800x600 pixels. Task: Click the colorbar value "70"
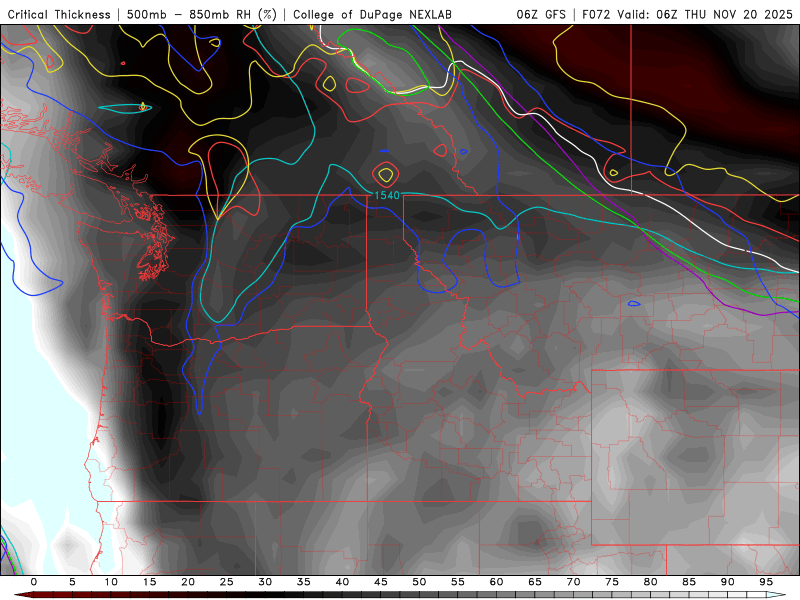573,582
